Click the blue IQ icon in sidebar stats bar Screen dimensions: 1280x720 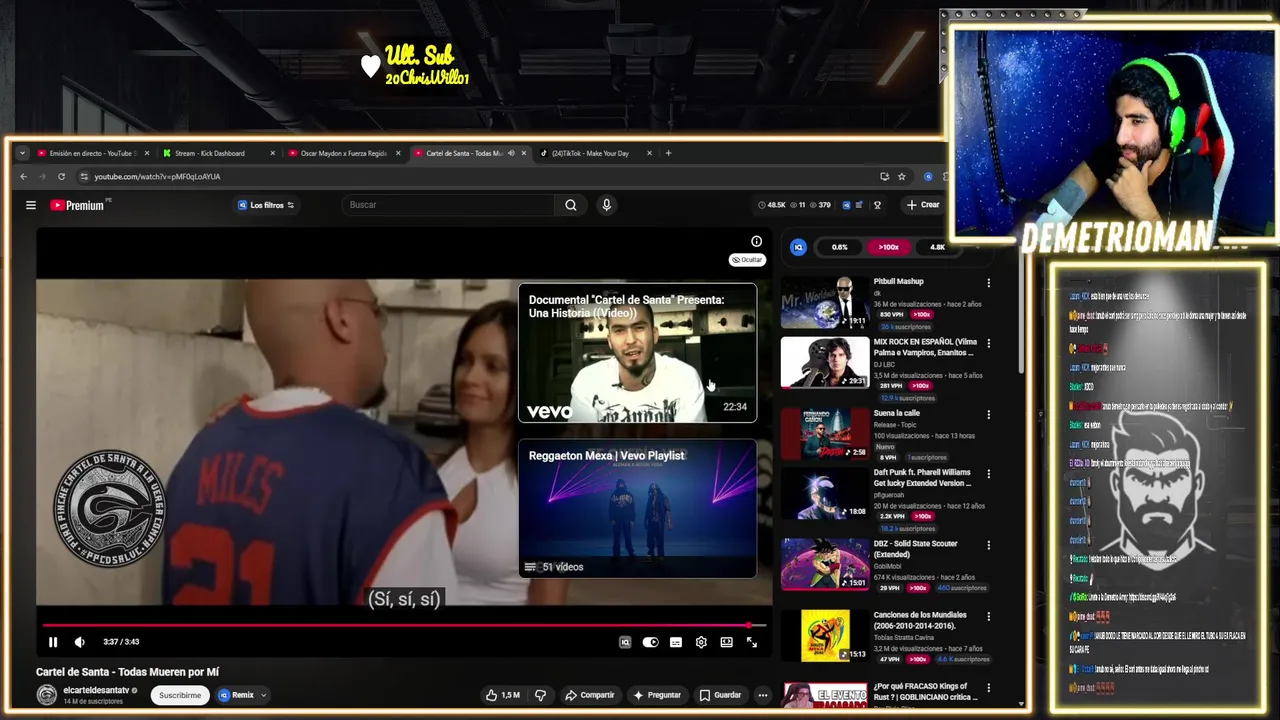coord(798,247)
